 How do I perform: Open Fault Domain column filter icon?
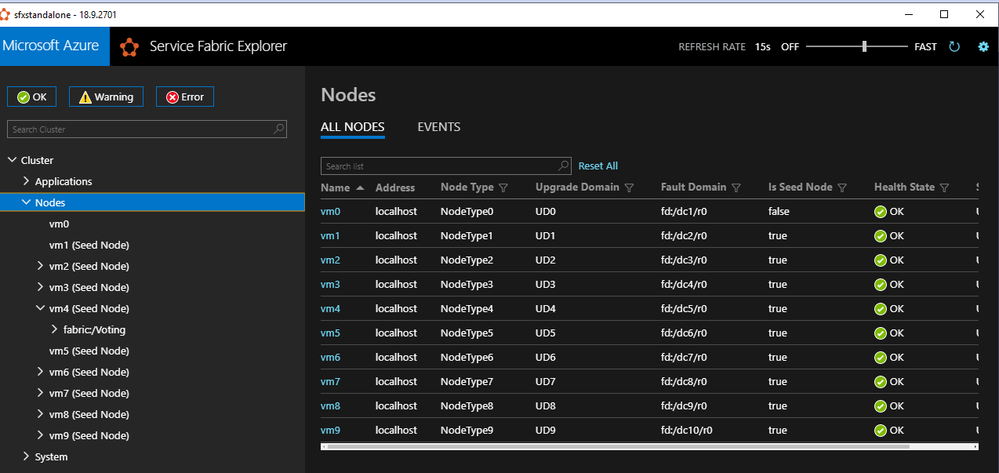tap(737, 188)
